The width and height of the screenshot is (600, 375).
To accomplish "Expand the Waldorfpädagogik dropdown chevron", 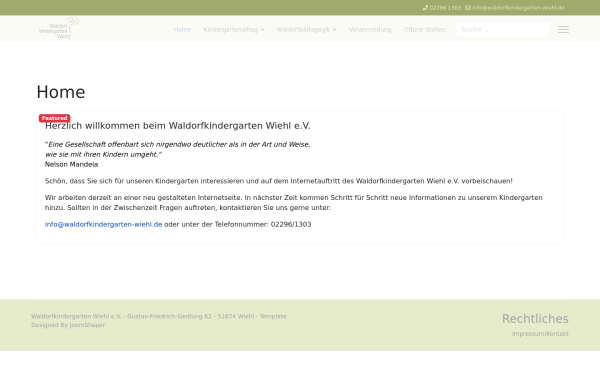I will pos(334,29).
